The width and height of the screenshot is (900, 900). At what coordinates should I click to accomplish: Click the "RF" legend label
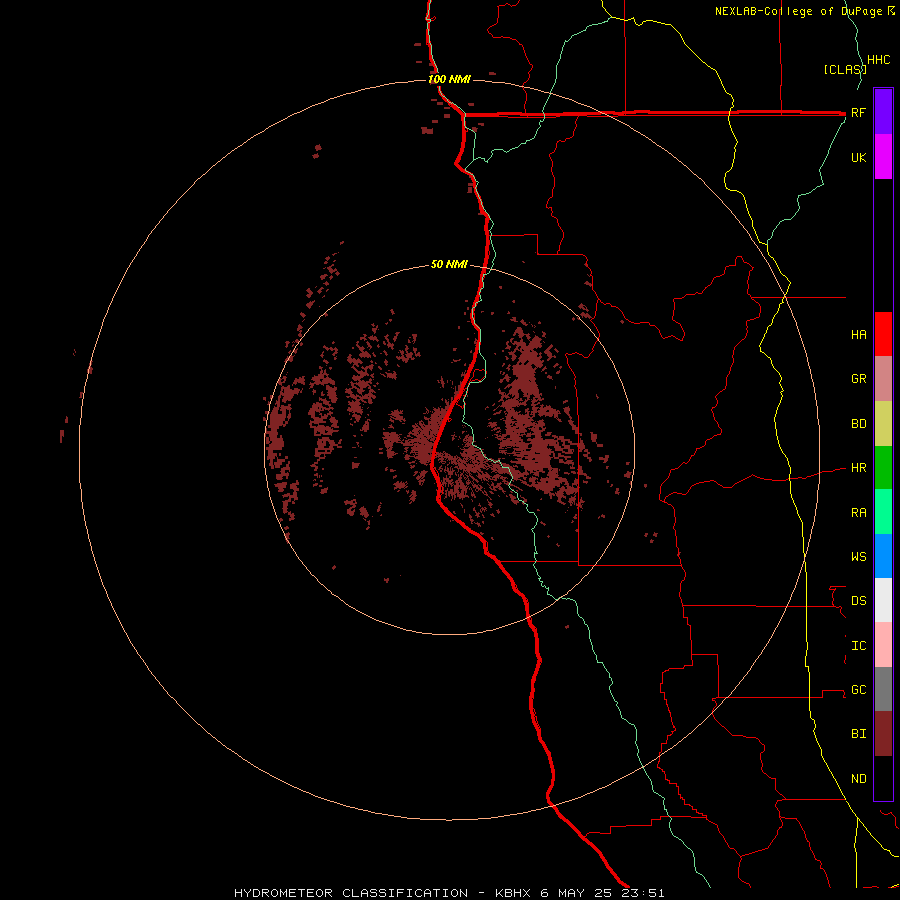click(x=858, y=112)
